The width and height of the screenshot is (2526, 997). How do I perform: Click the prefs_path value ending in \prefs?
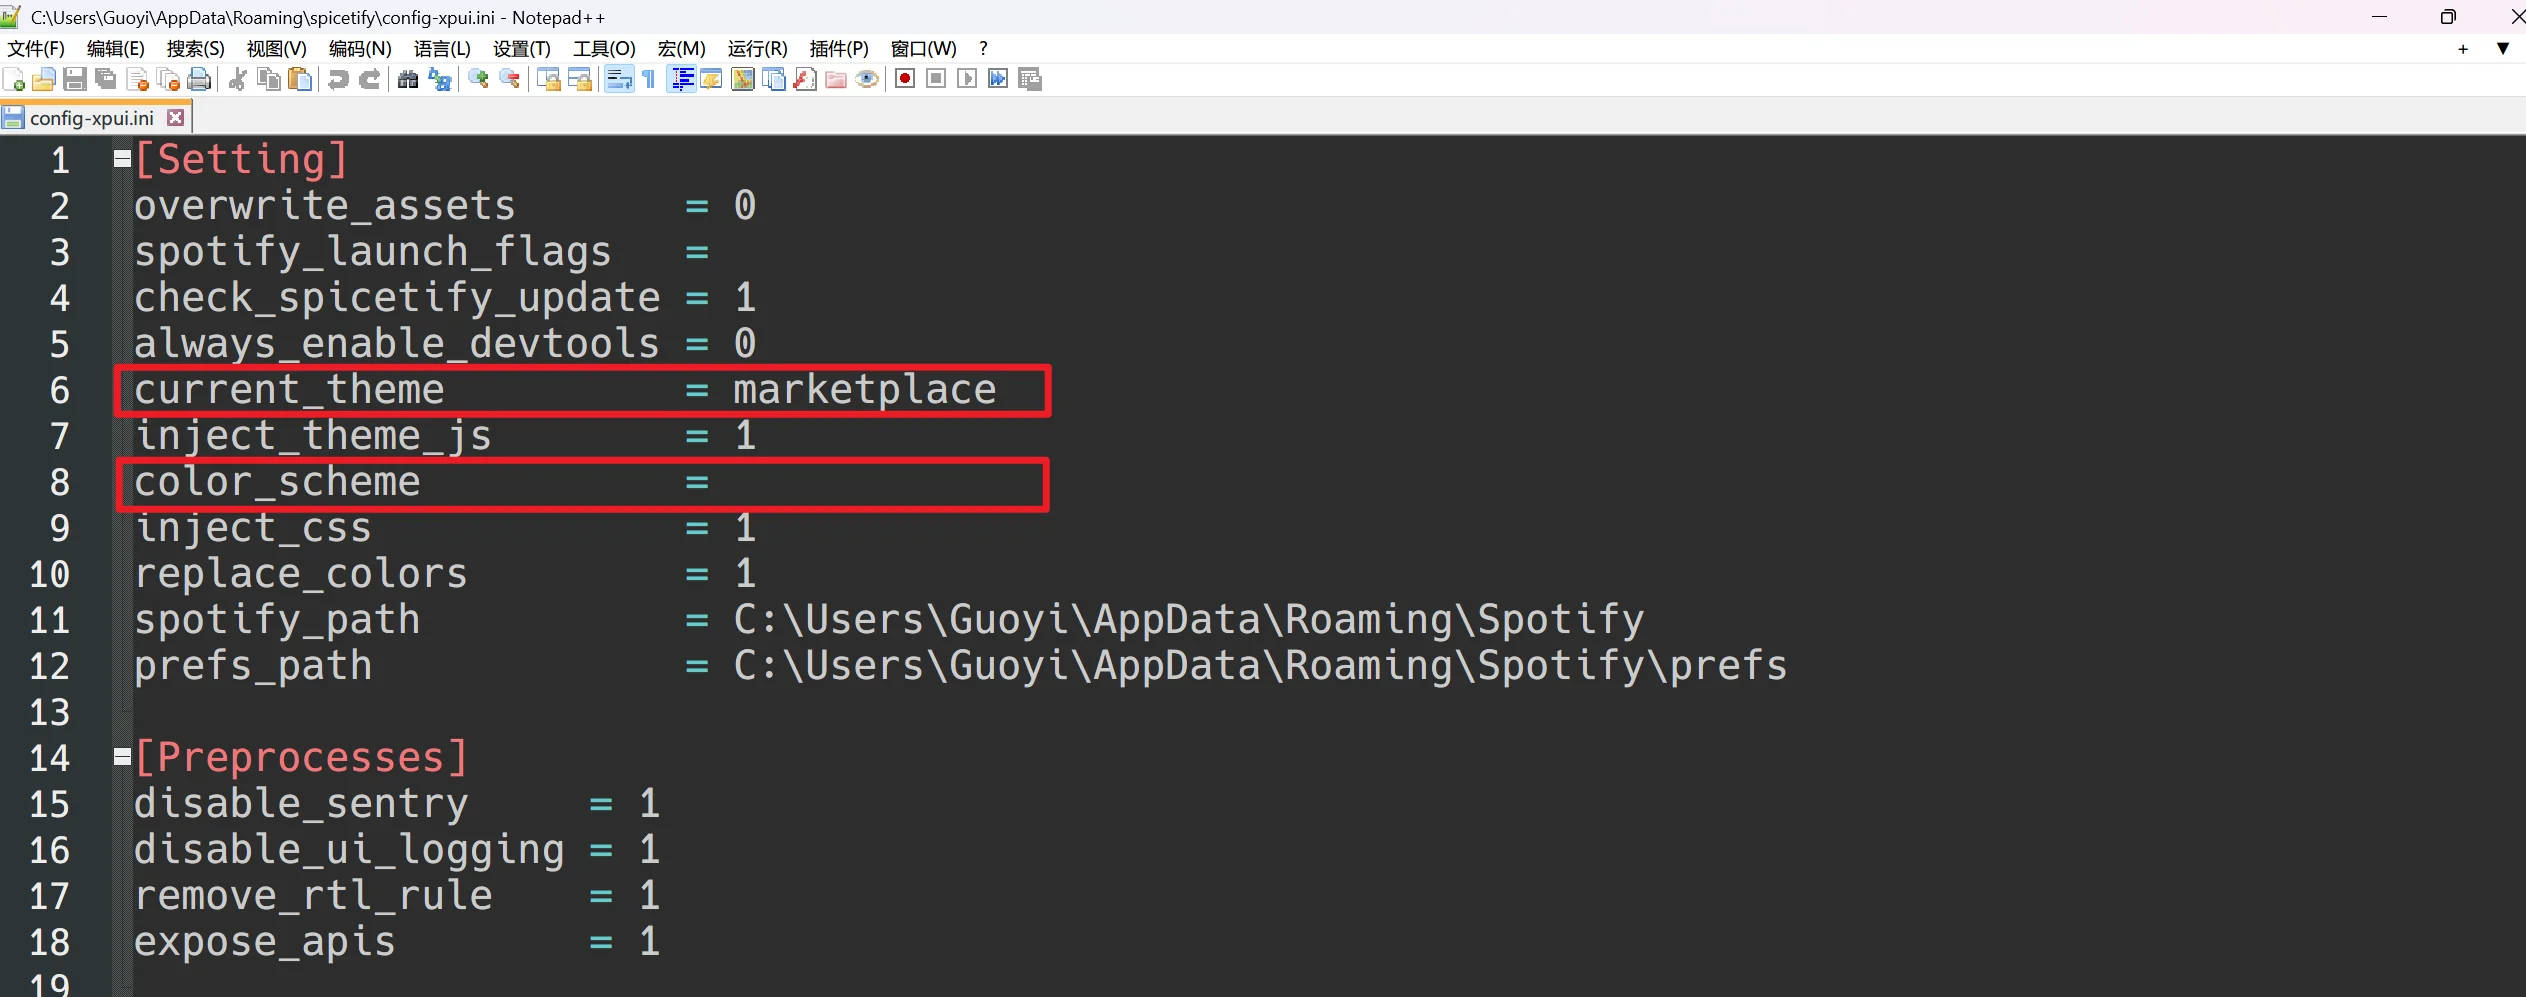coord(1260,666)
